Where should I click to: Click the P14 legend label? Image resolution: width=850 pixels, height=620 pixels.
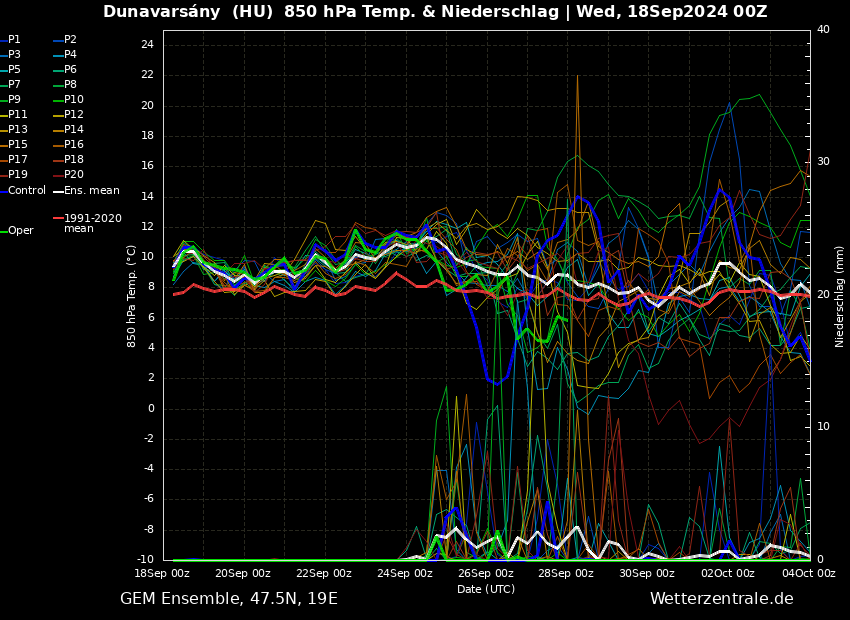pos(74,130)
